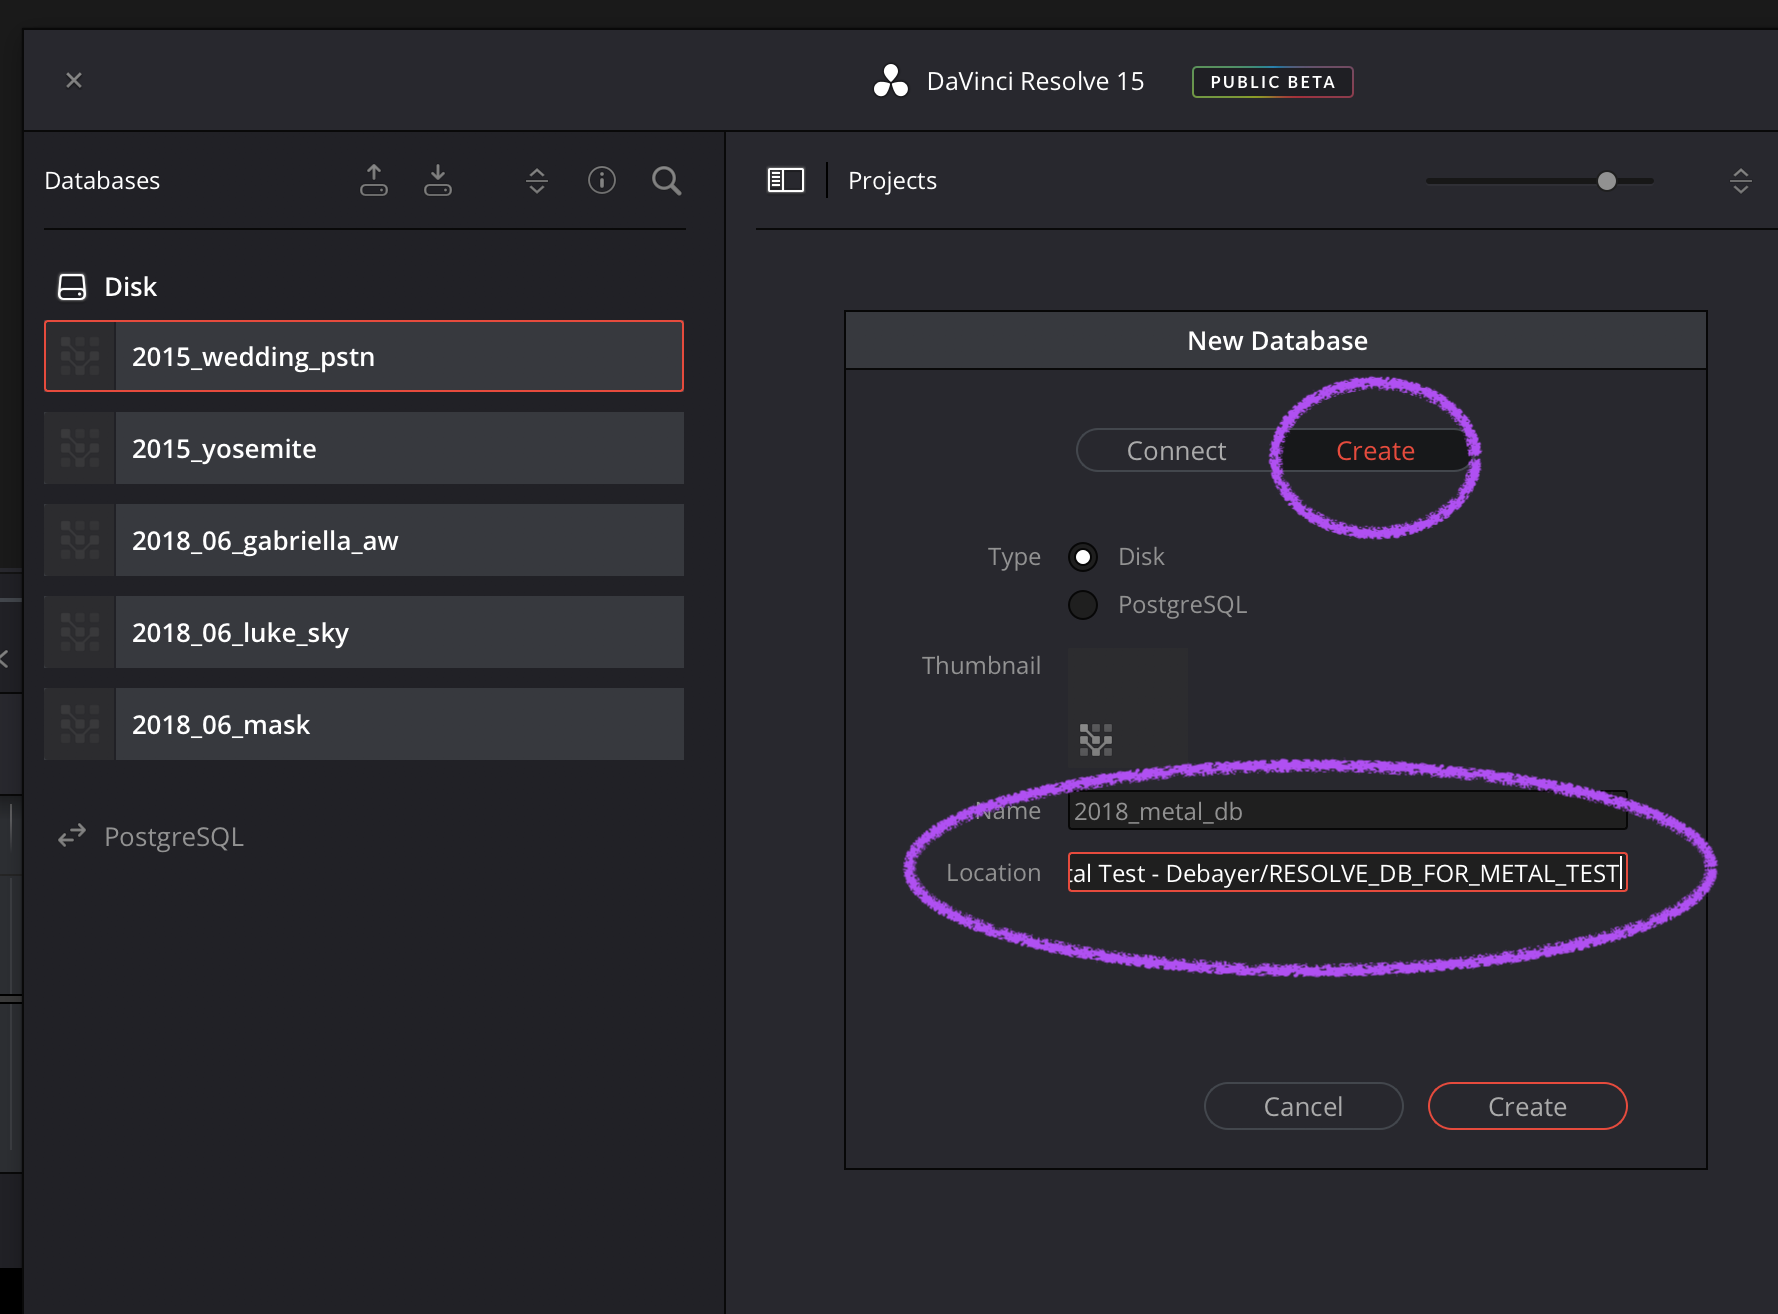
Task: Click the DaVinci Resolve logo icon
Action: pyautogui.click(x=890, y=81)
